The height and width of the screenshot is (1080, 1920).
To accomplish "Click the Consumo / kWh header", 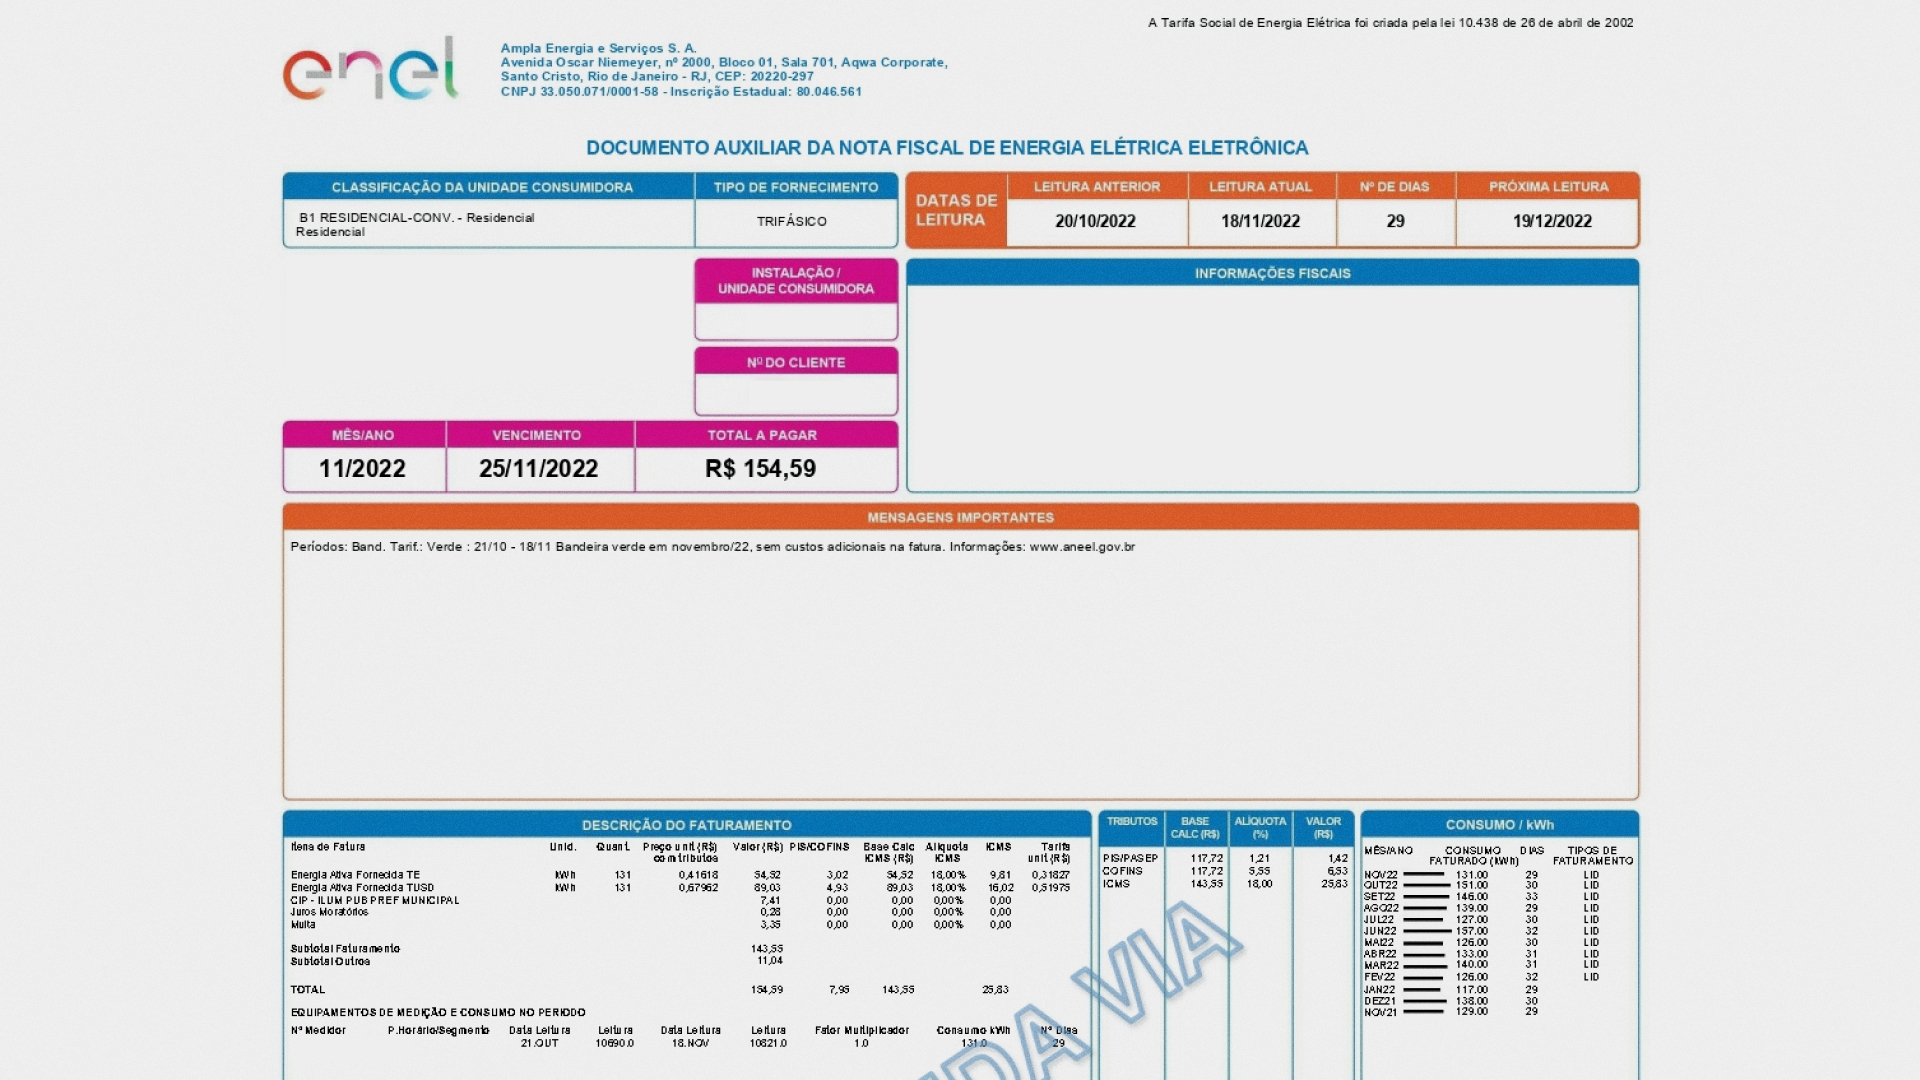I will (1499, 825).
